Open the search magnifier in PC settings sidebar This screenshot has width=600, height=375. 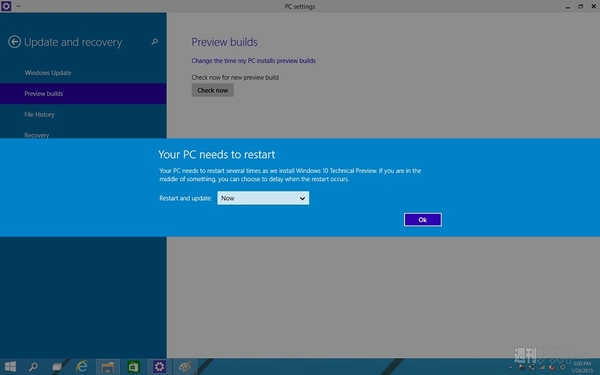click(x=155, y=41)
